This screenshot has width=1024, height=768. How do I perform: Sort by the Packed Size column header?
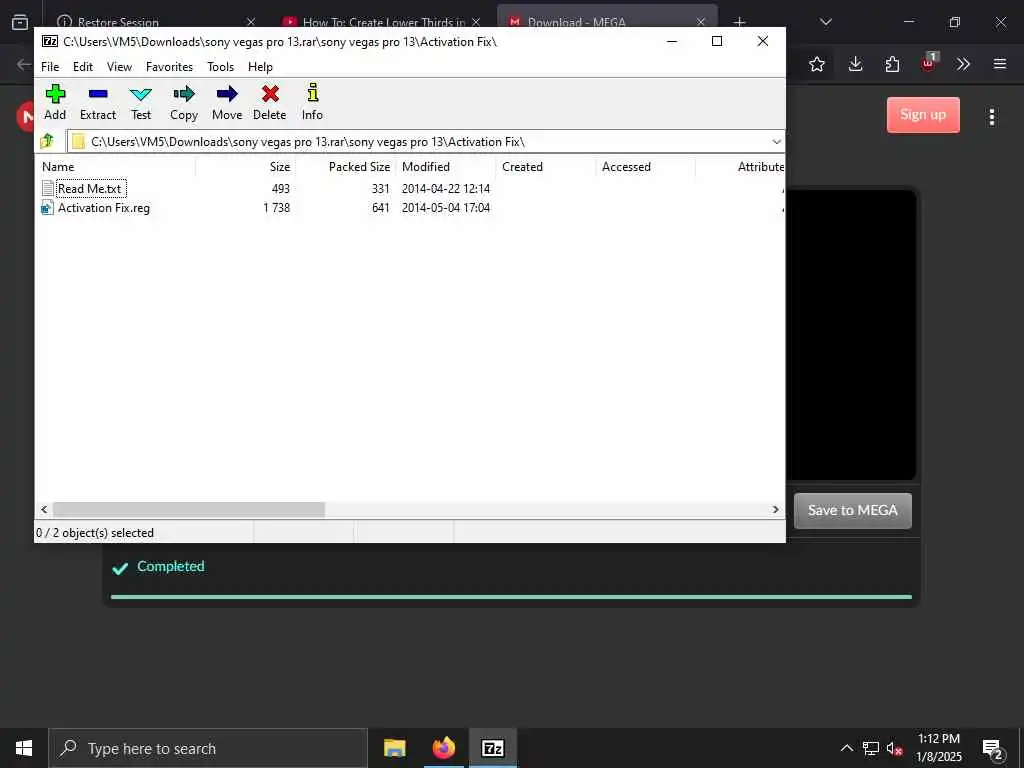click(345, 167)
